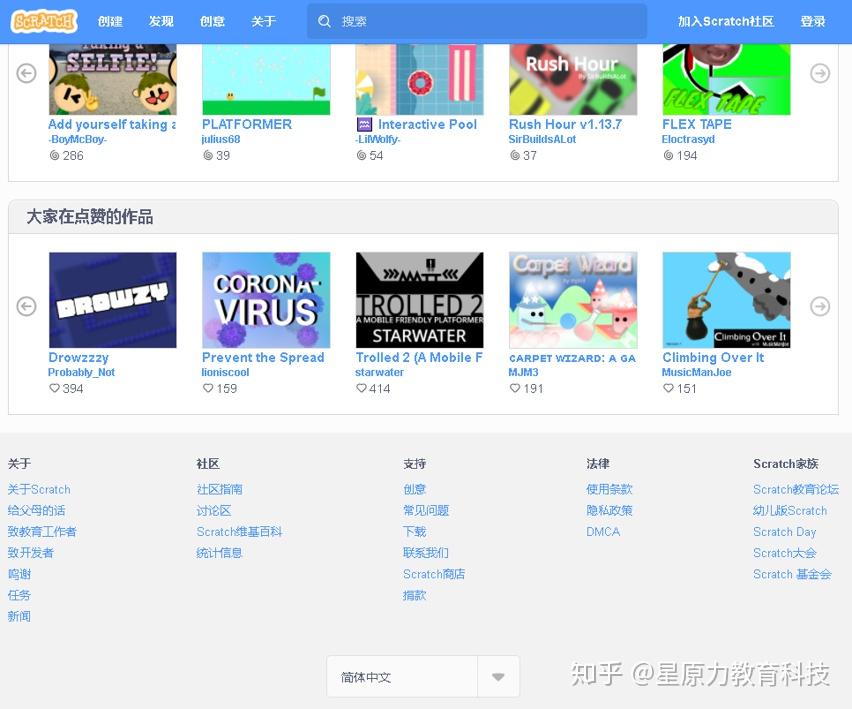Click the Scratch logo to return home
The width and height of the screenshot is (852, 709).
[43, 21]
